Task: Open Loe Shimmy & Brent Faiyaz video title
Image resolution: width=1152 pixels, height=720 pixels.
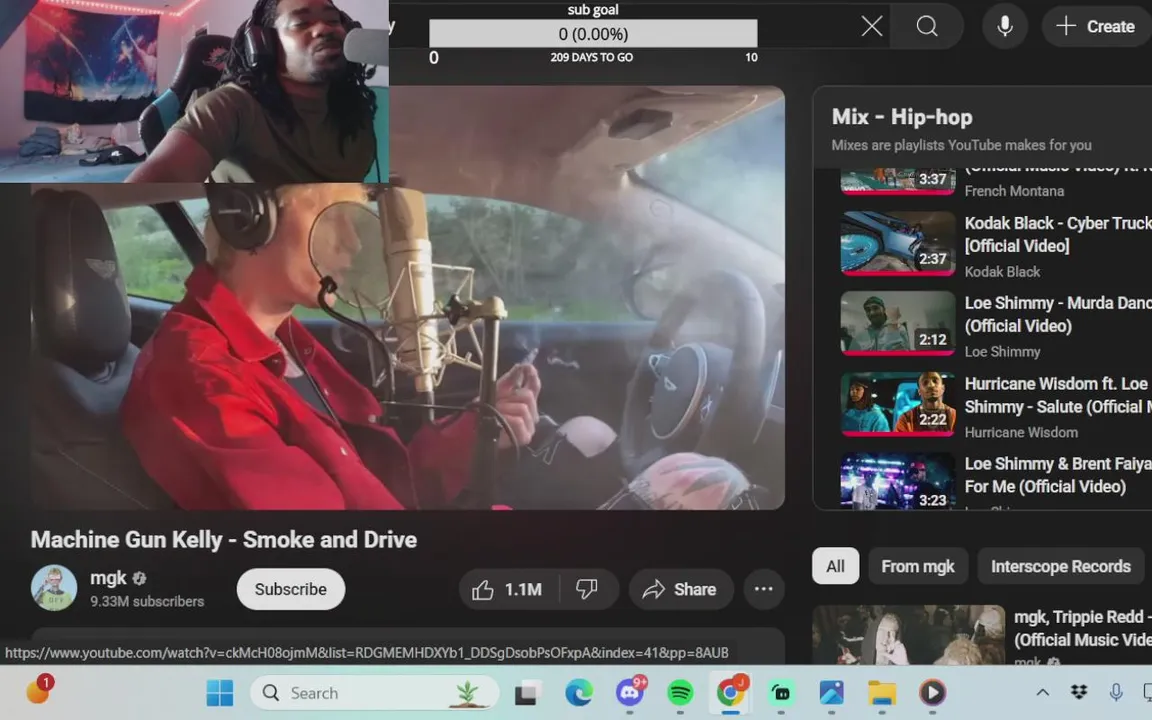Action: 1057,475
